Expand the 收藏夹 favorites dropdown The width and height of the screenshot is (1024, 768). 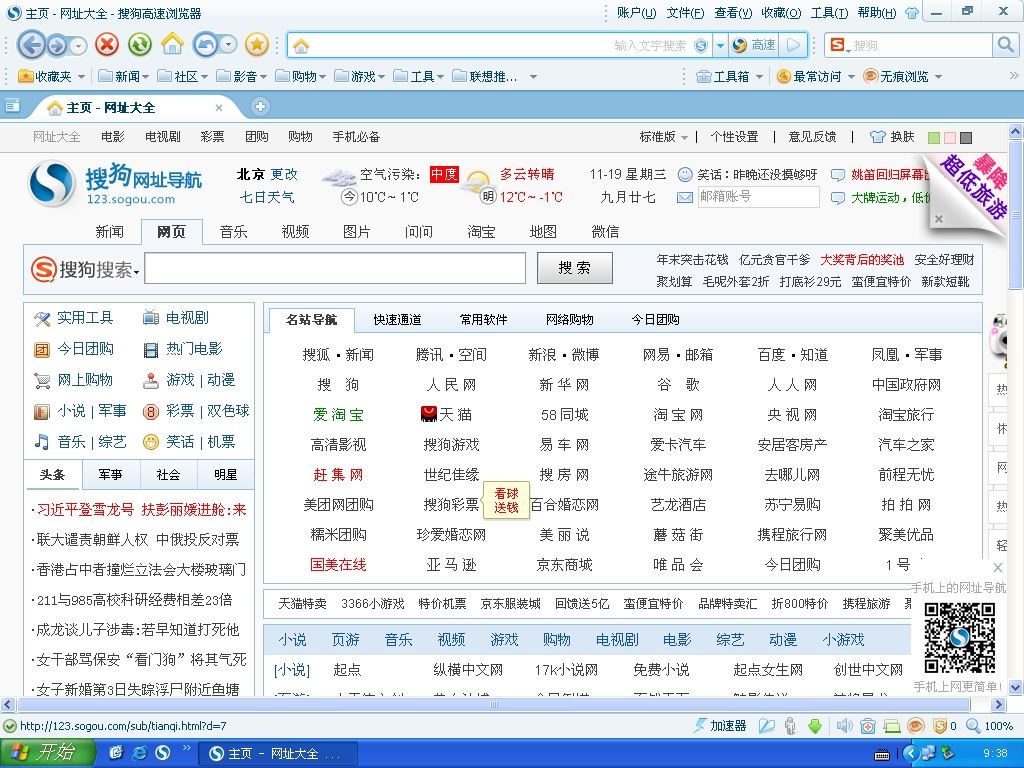(x=82, y=77)
